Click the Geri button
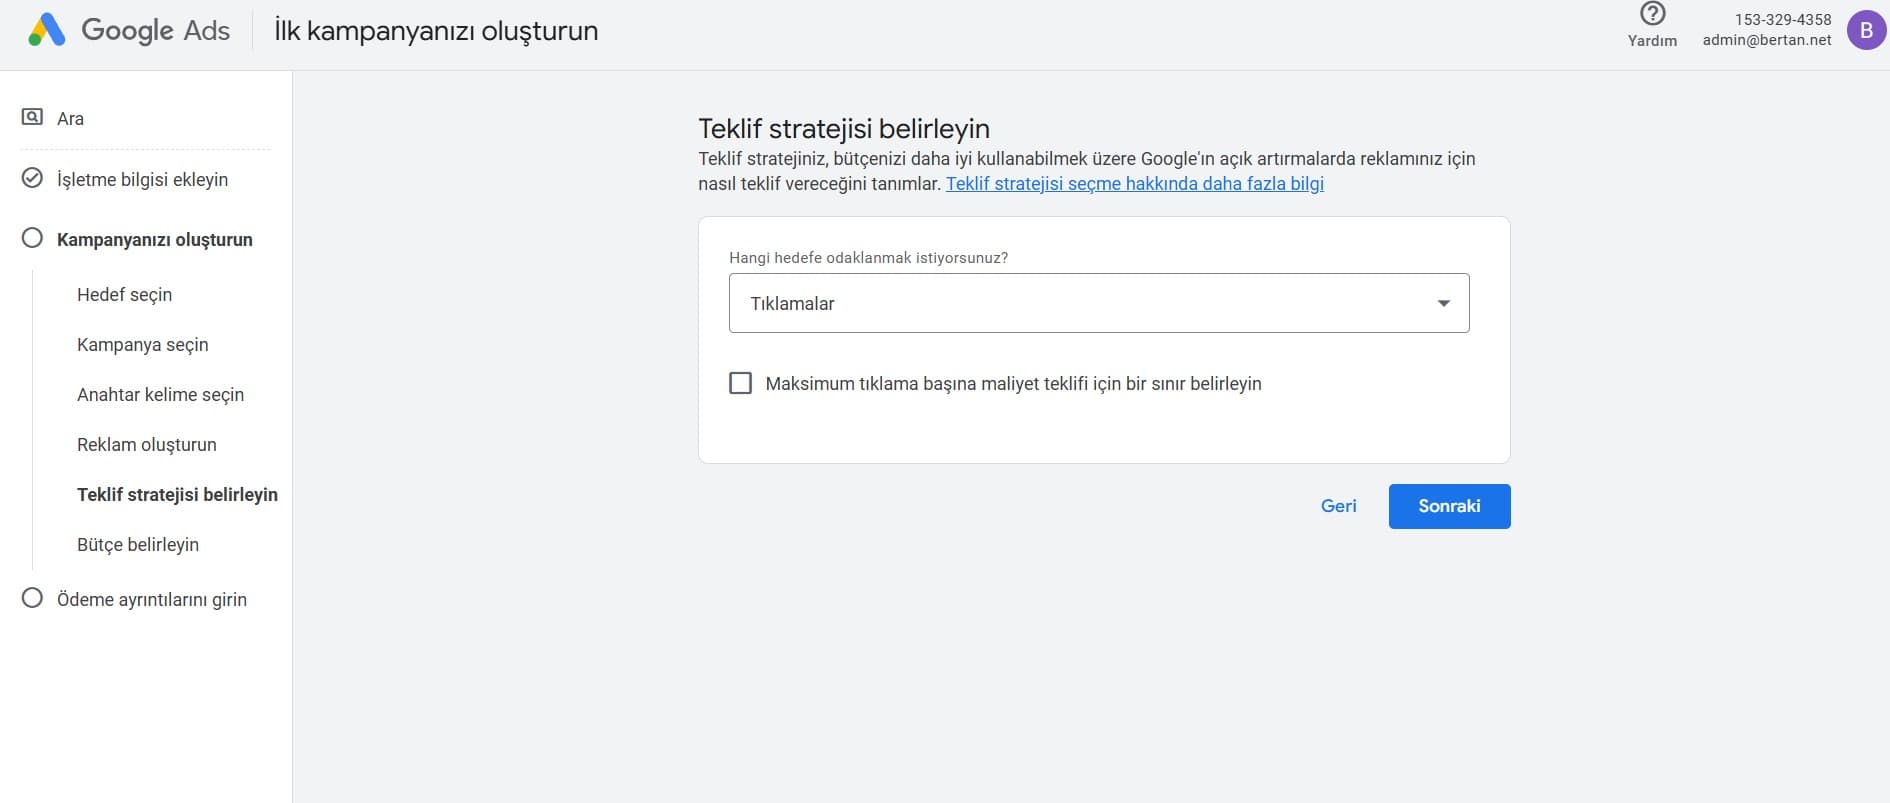Viewport: 1890px width, 803px height. point(1338,506)
